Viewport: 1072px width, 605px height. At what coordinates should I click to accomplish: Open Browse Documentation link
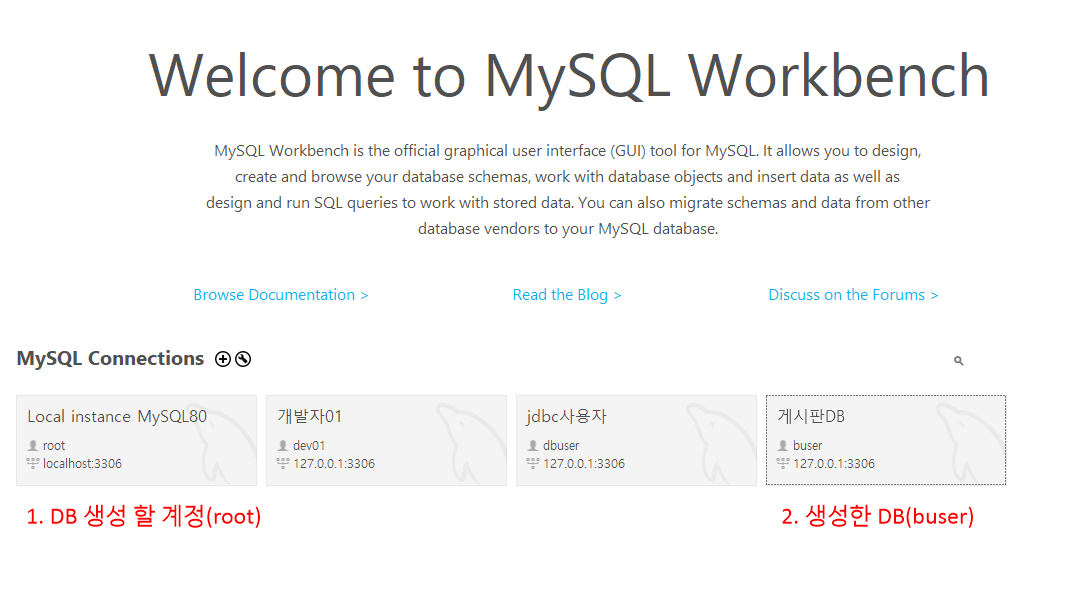tap(281, 295)
